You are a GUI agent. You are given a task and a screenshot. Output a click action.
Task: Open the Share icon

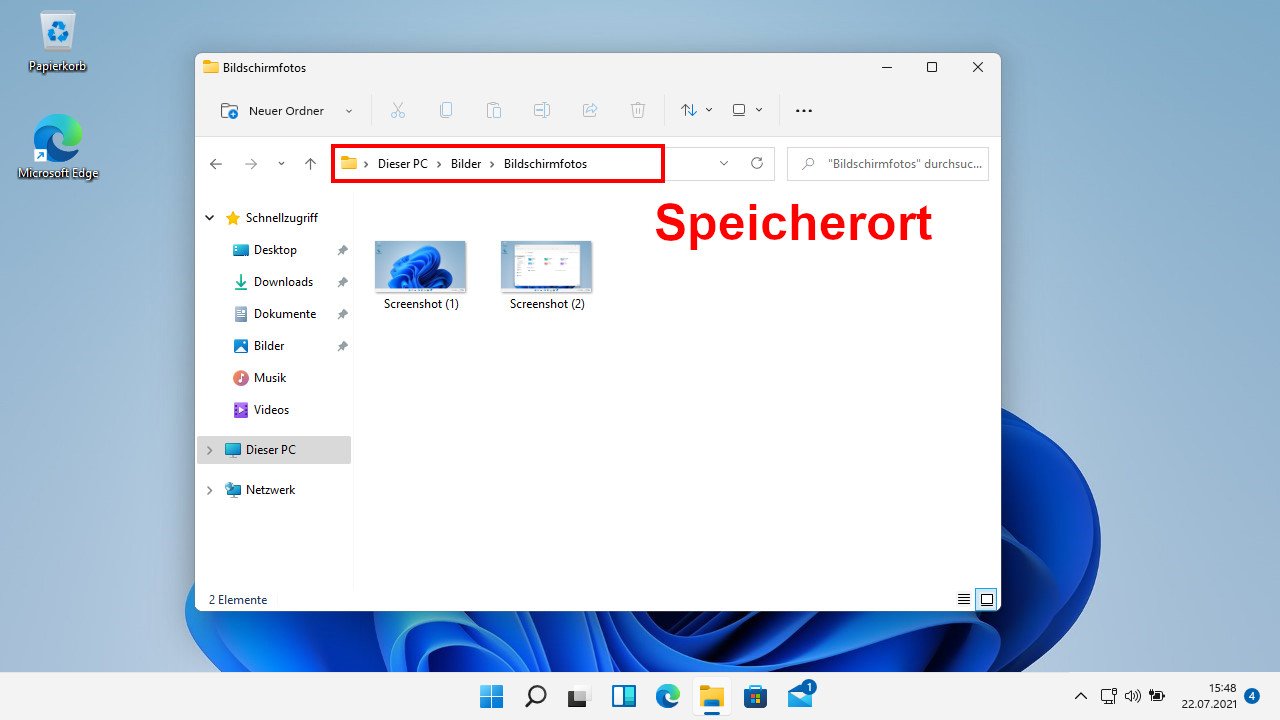pos(590,110)
